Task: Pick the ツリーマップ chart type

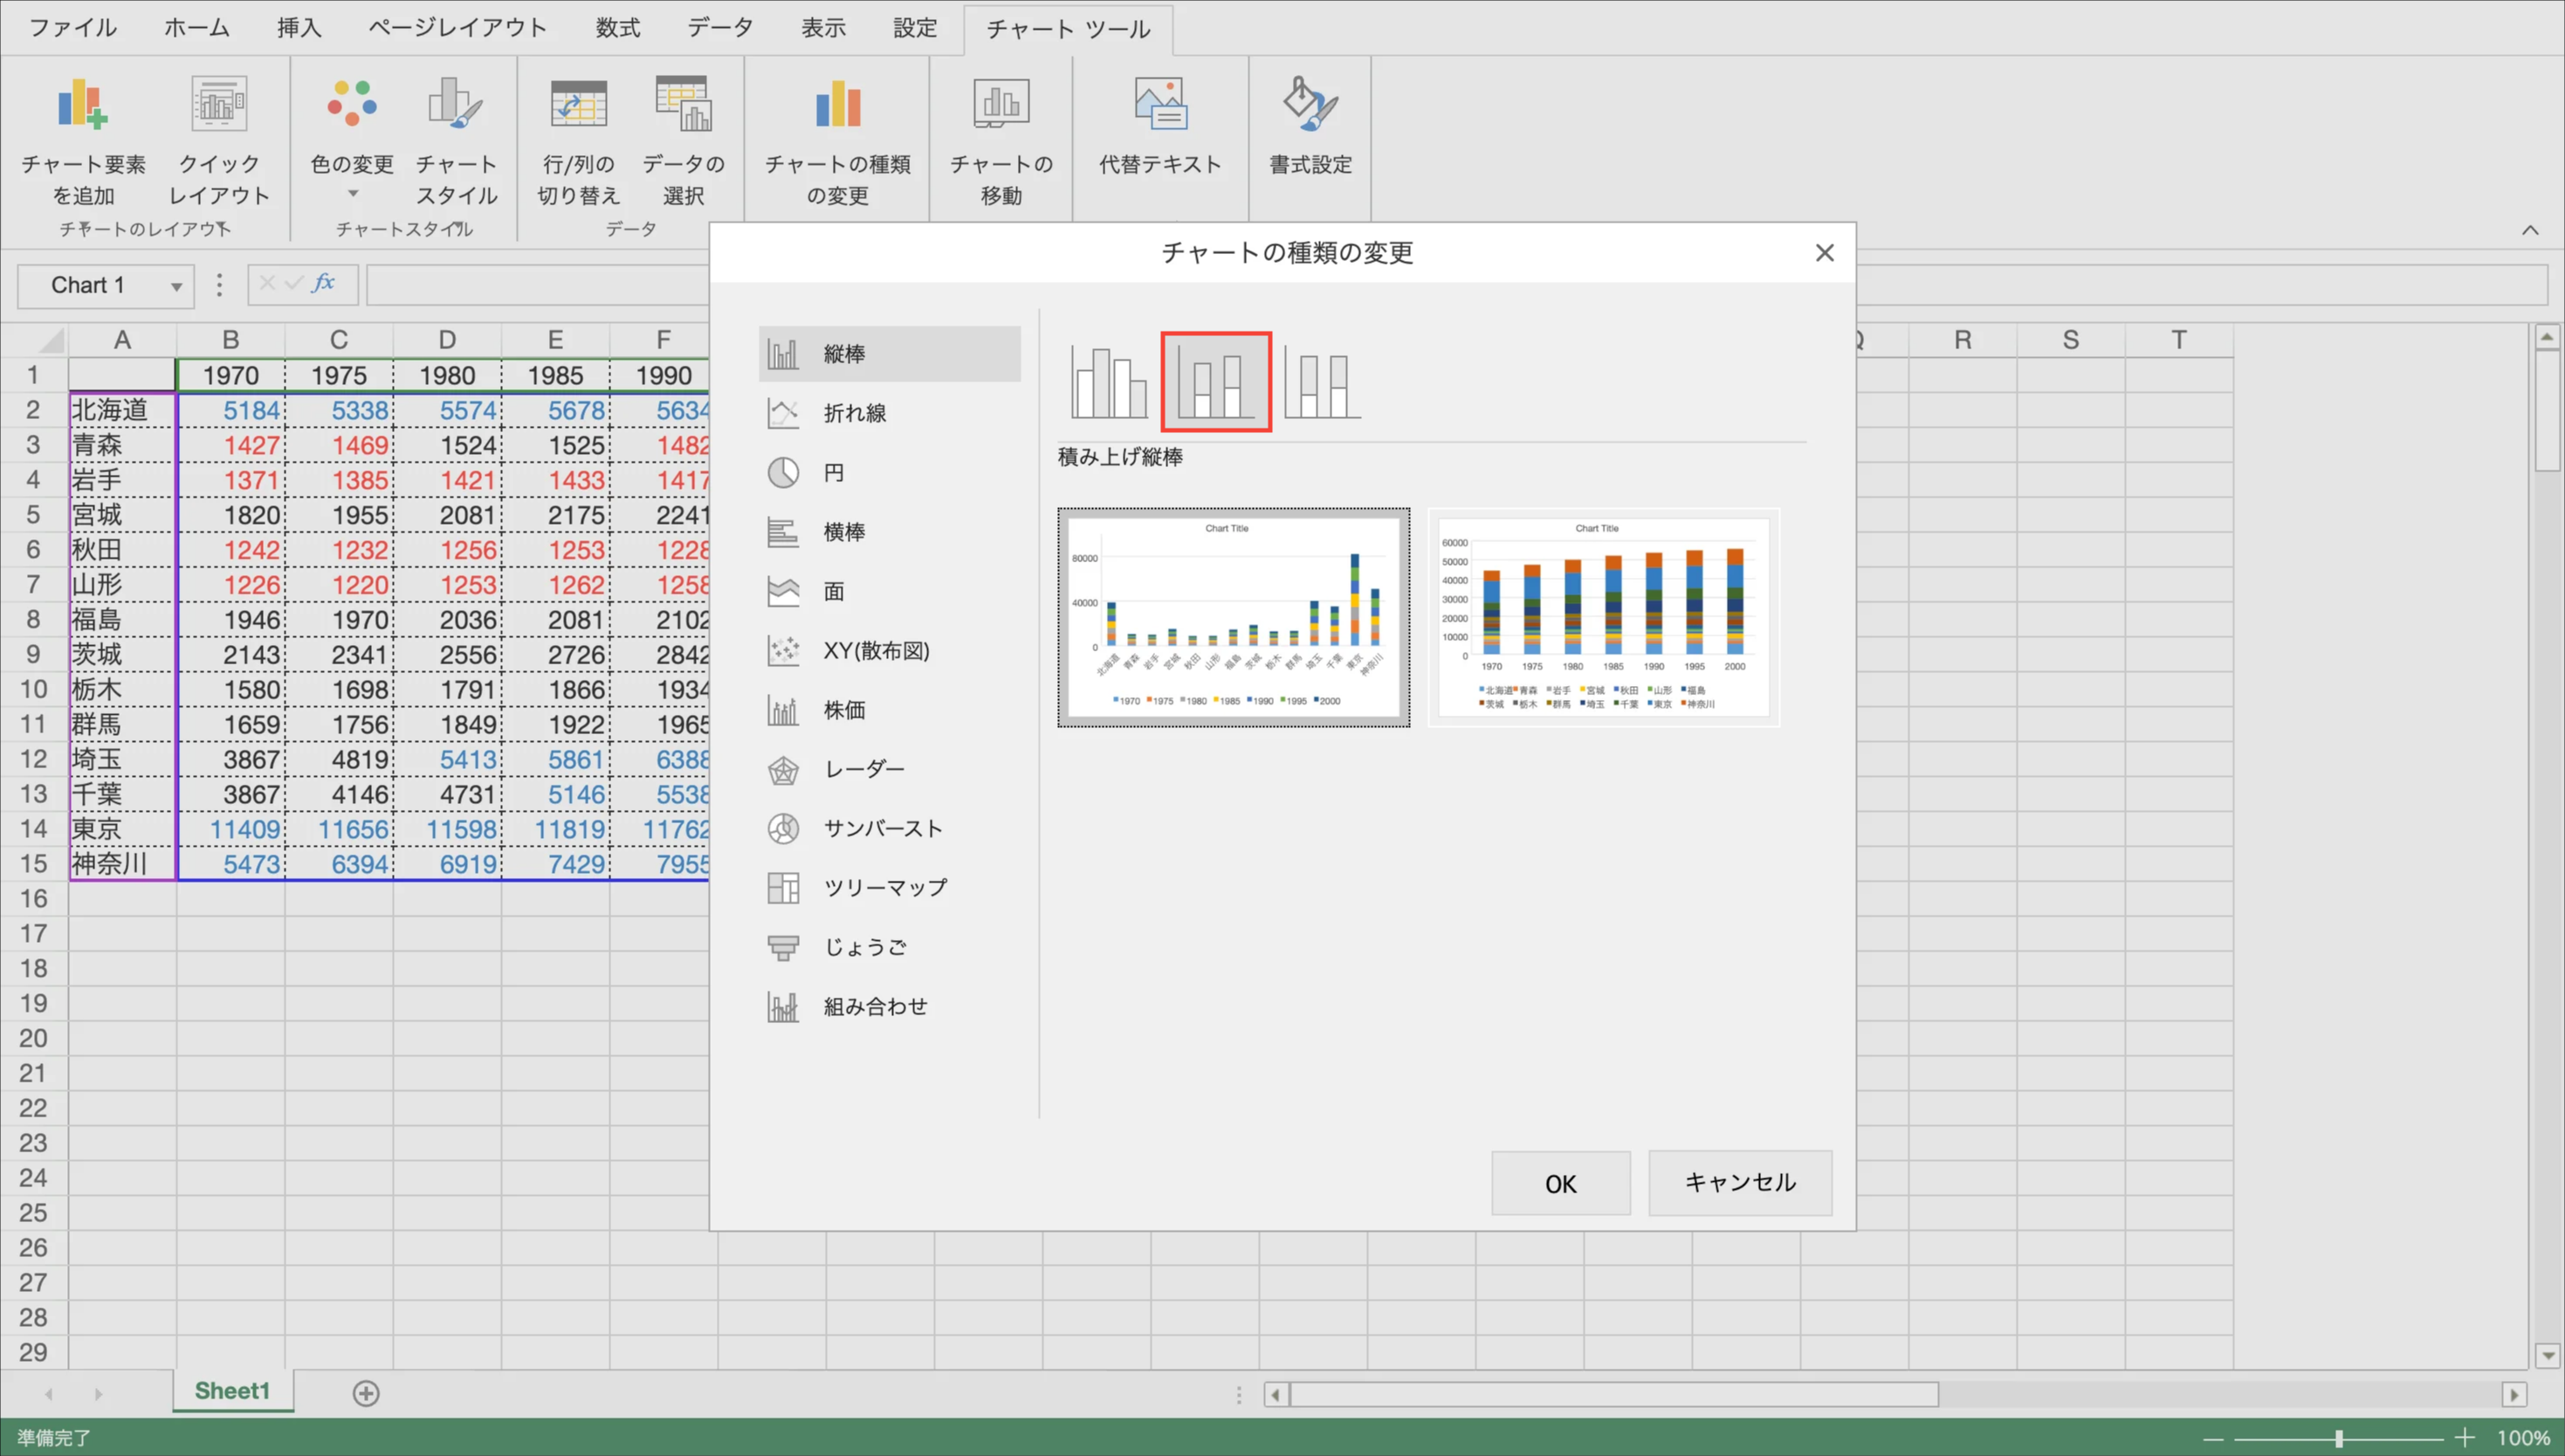Action: point(884,887)
